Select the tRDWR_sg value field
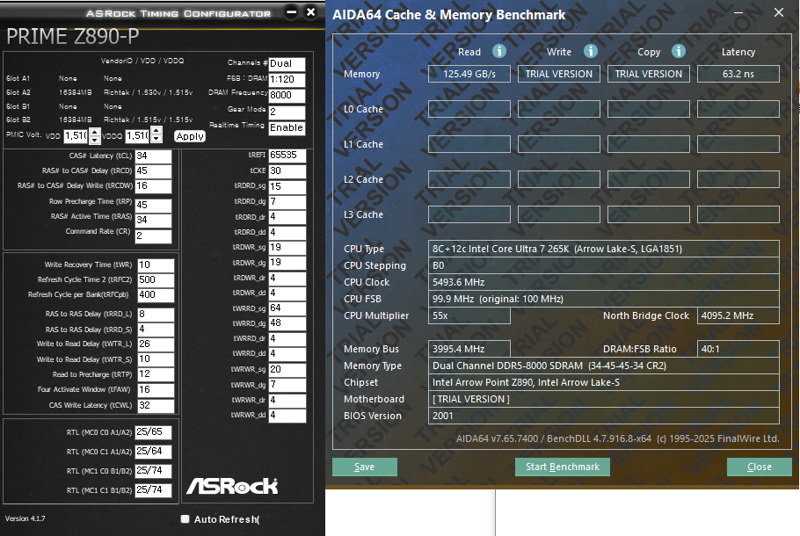 (x=287, y=248)
